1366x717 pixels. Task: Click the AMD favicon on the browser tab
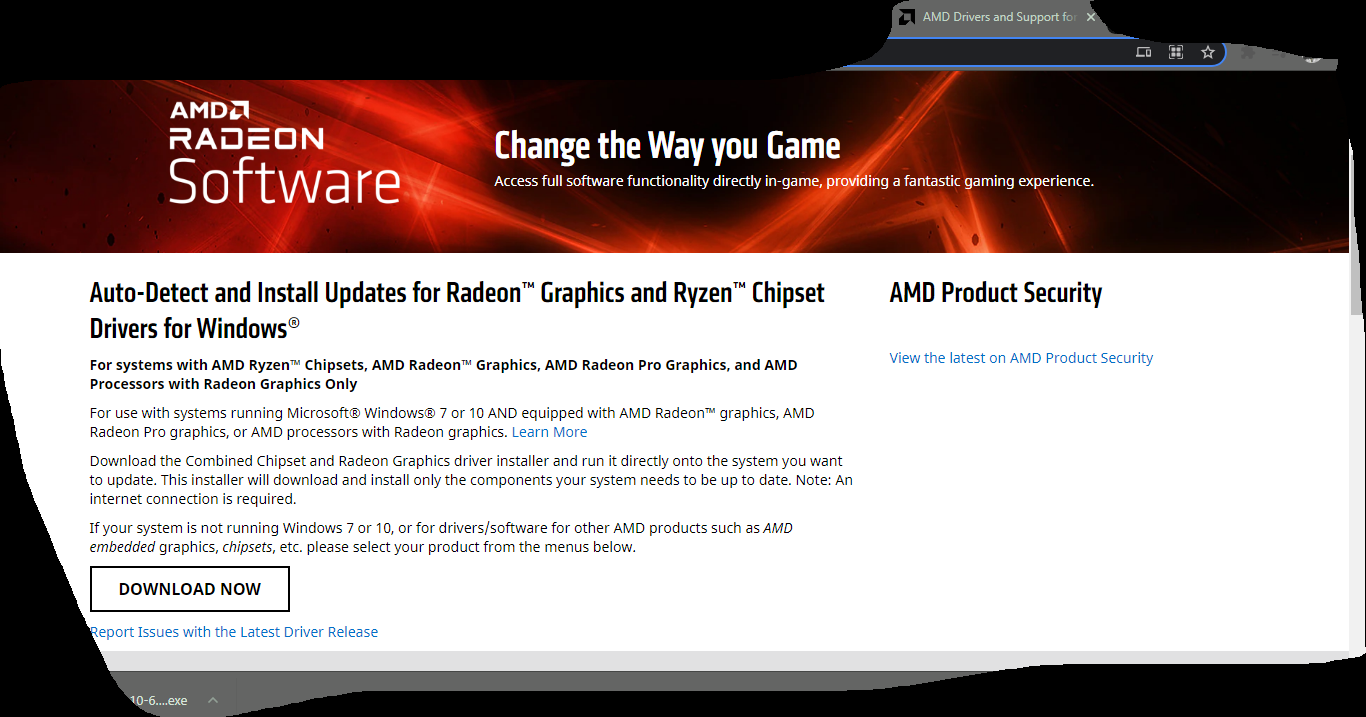point(906,17)
